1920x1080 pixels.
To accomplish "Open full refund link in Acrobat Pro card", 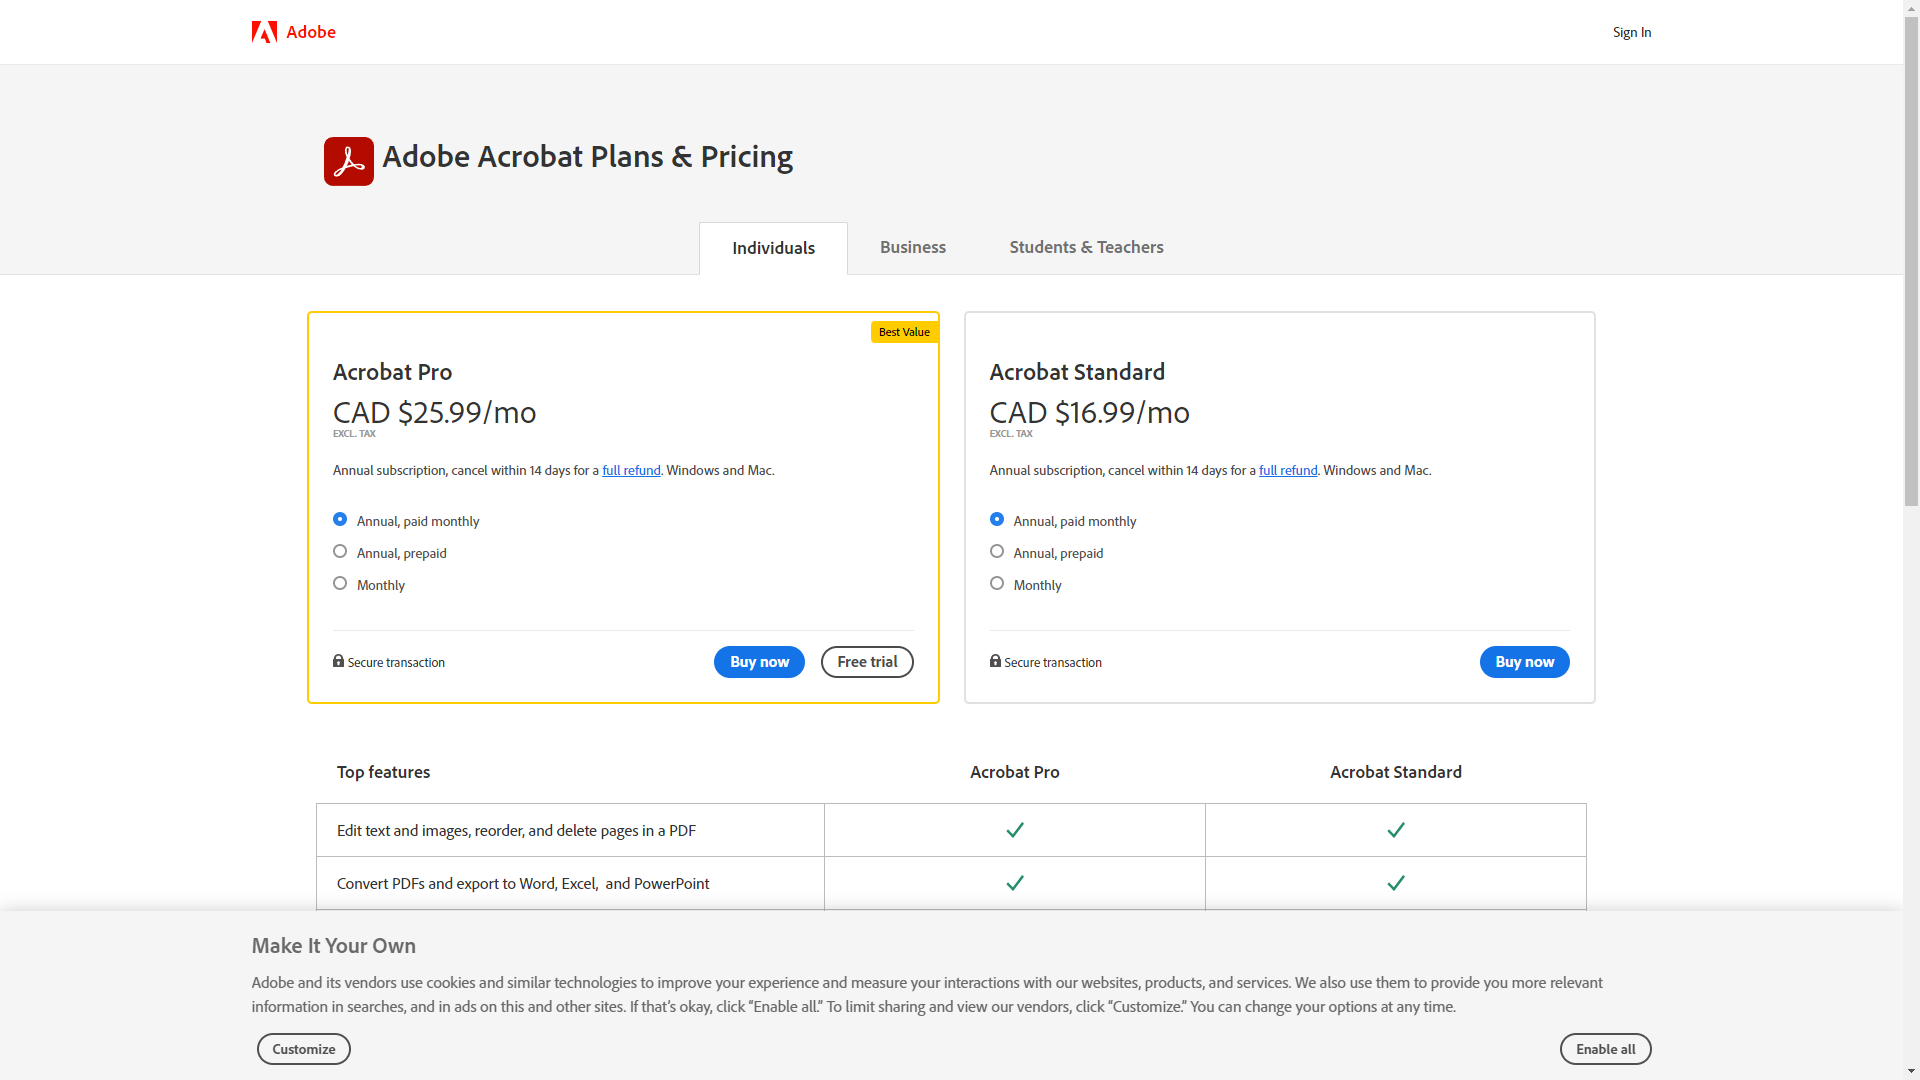I will (x=631, y=470).
